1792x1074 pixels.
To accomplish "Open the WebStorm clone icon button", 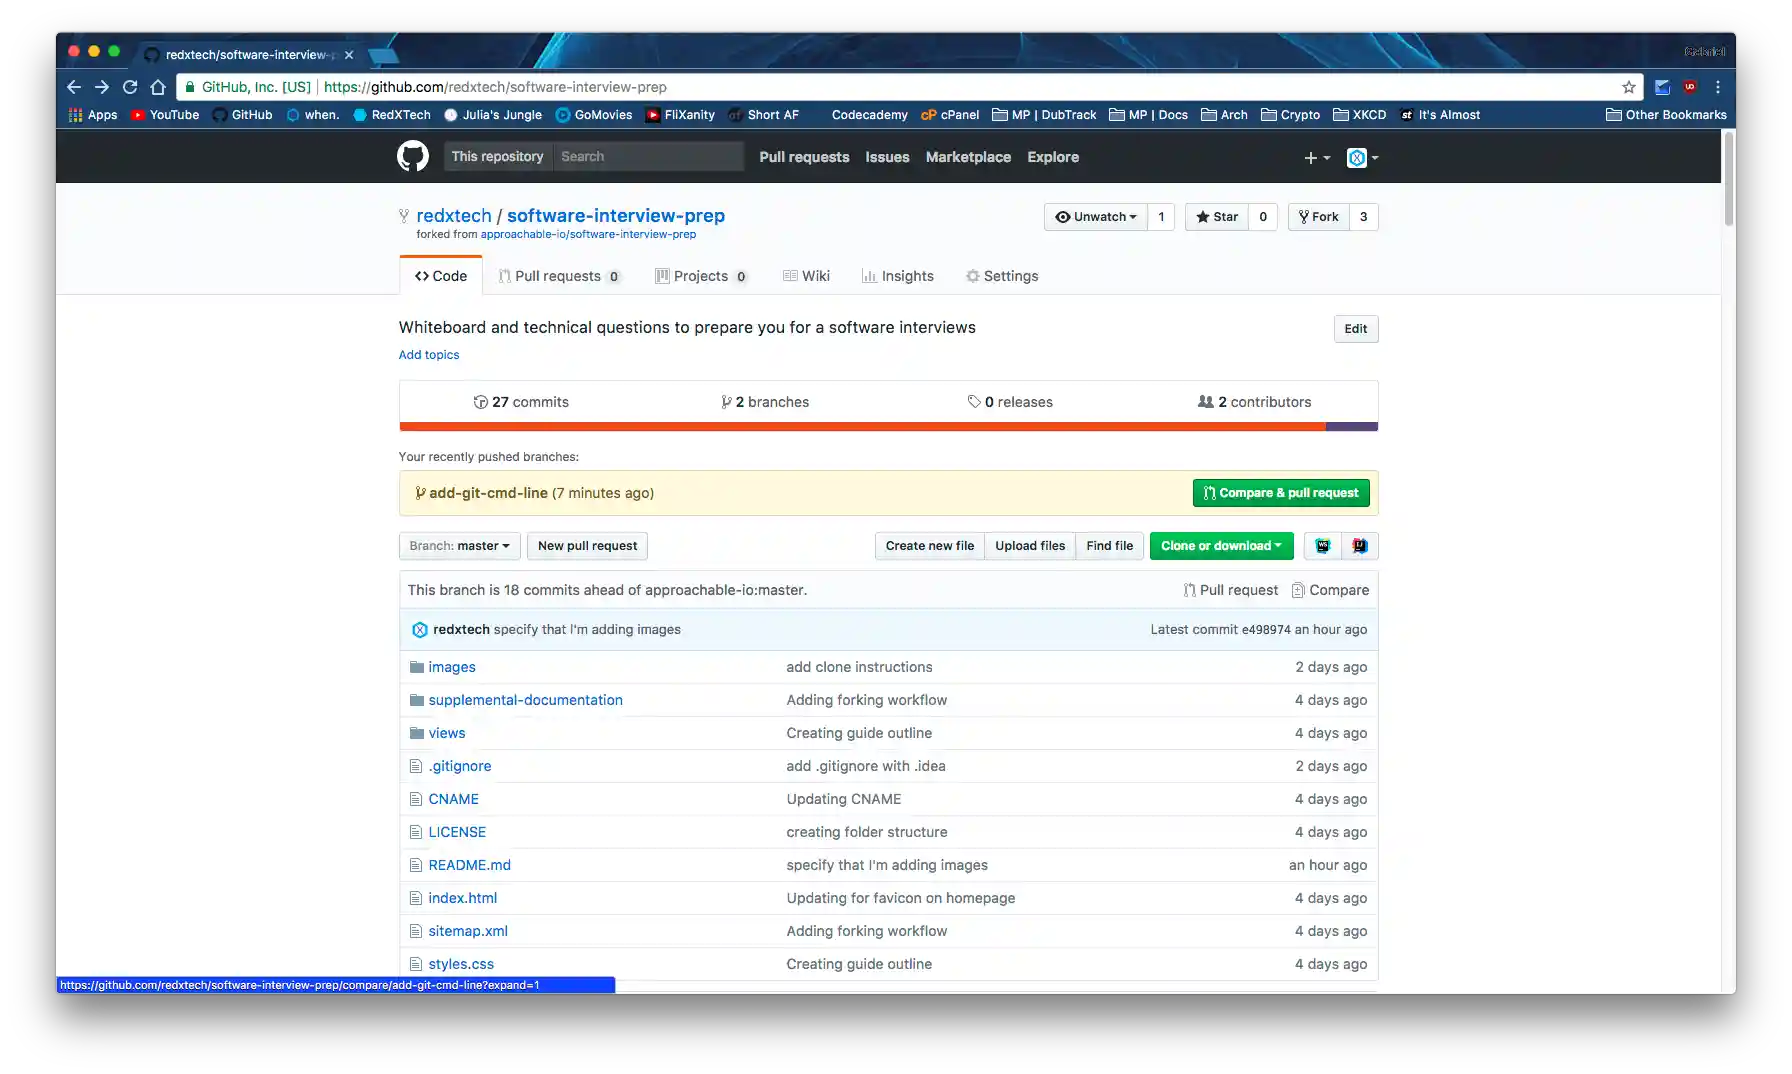I will (x=1323, y=546).
